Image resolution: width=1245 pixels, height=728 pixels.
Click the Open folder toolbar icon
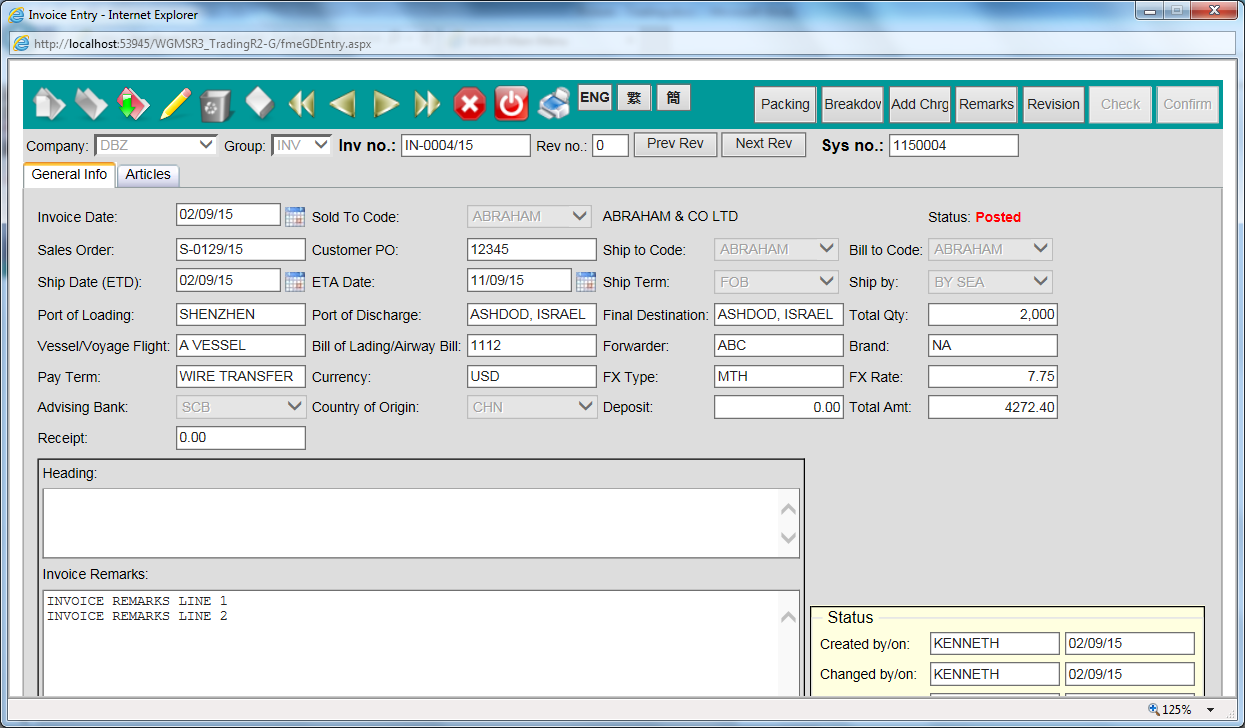pyautogui.click(x=91, y=104)
